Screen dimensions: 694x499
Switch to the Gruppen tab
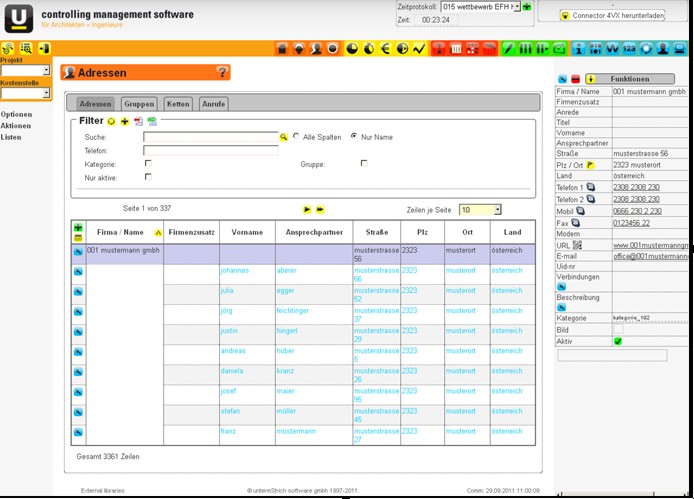pyautogui.click(x=139, y=104)
